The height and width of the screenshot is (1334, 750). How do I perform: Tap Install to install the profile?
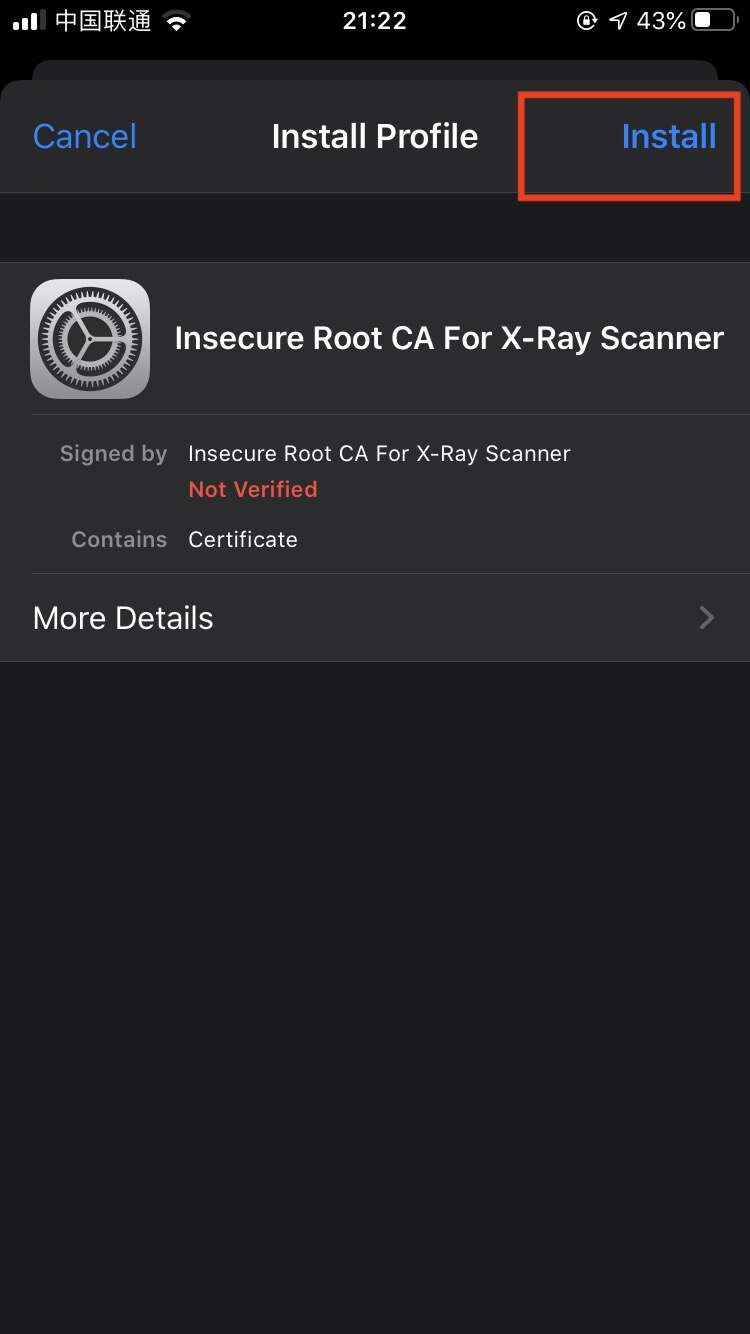click(668, 136)
